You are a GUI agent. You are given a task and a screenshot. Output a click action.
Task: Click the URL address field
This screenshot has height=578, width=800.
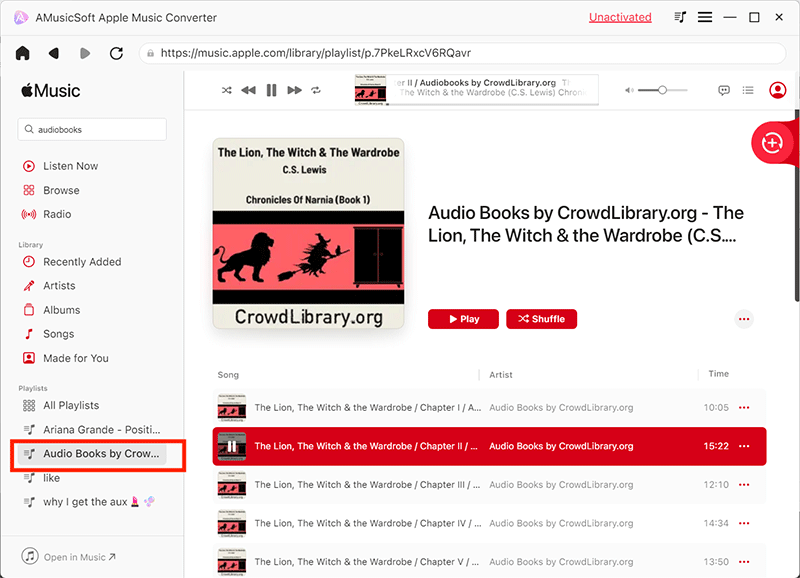(x=462, y=53)
